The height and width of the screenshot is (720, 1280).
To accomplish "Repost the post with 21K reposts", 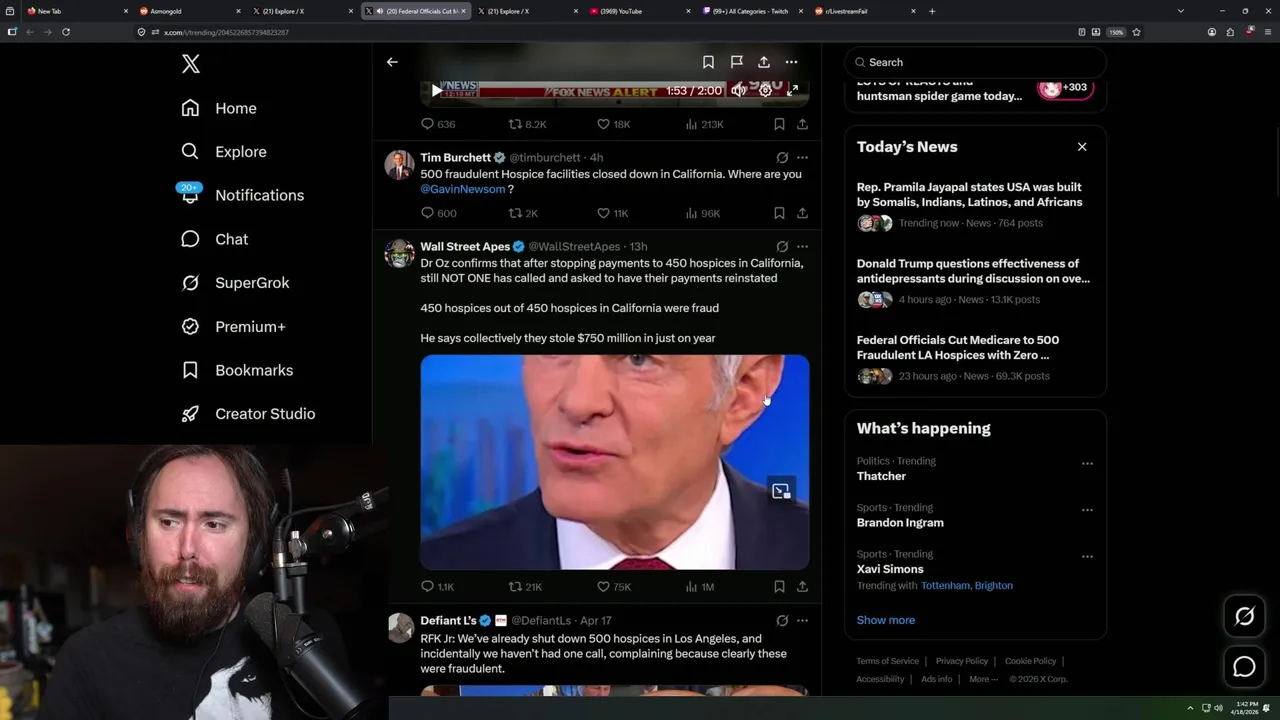I will point(525,587).
